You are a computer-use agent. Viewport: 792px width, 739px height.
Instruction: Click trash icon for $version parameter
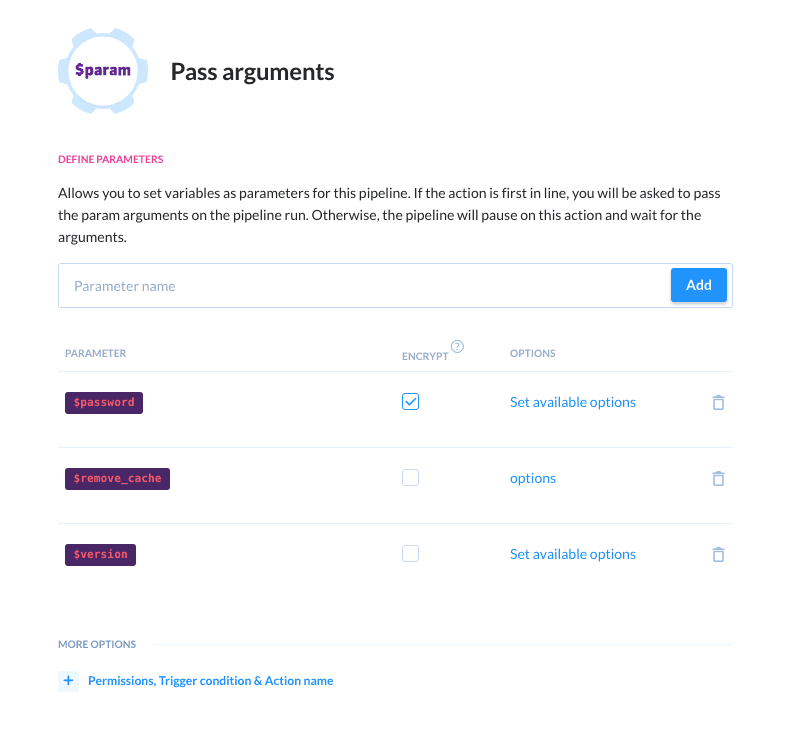click(x=717, y=554)
